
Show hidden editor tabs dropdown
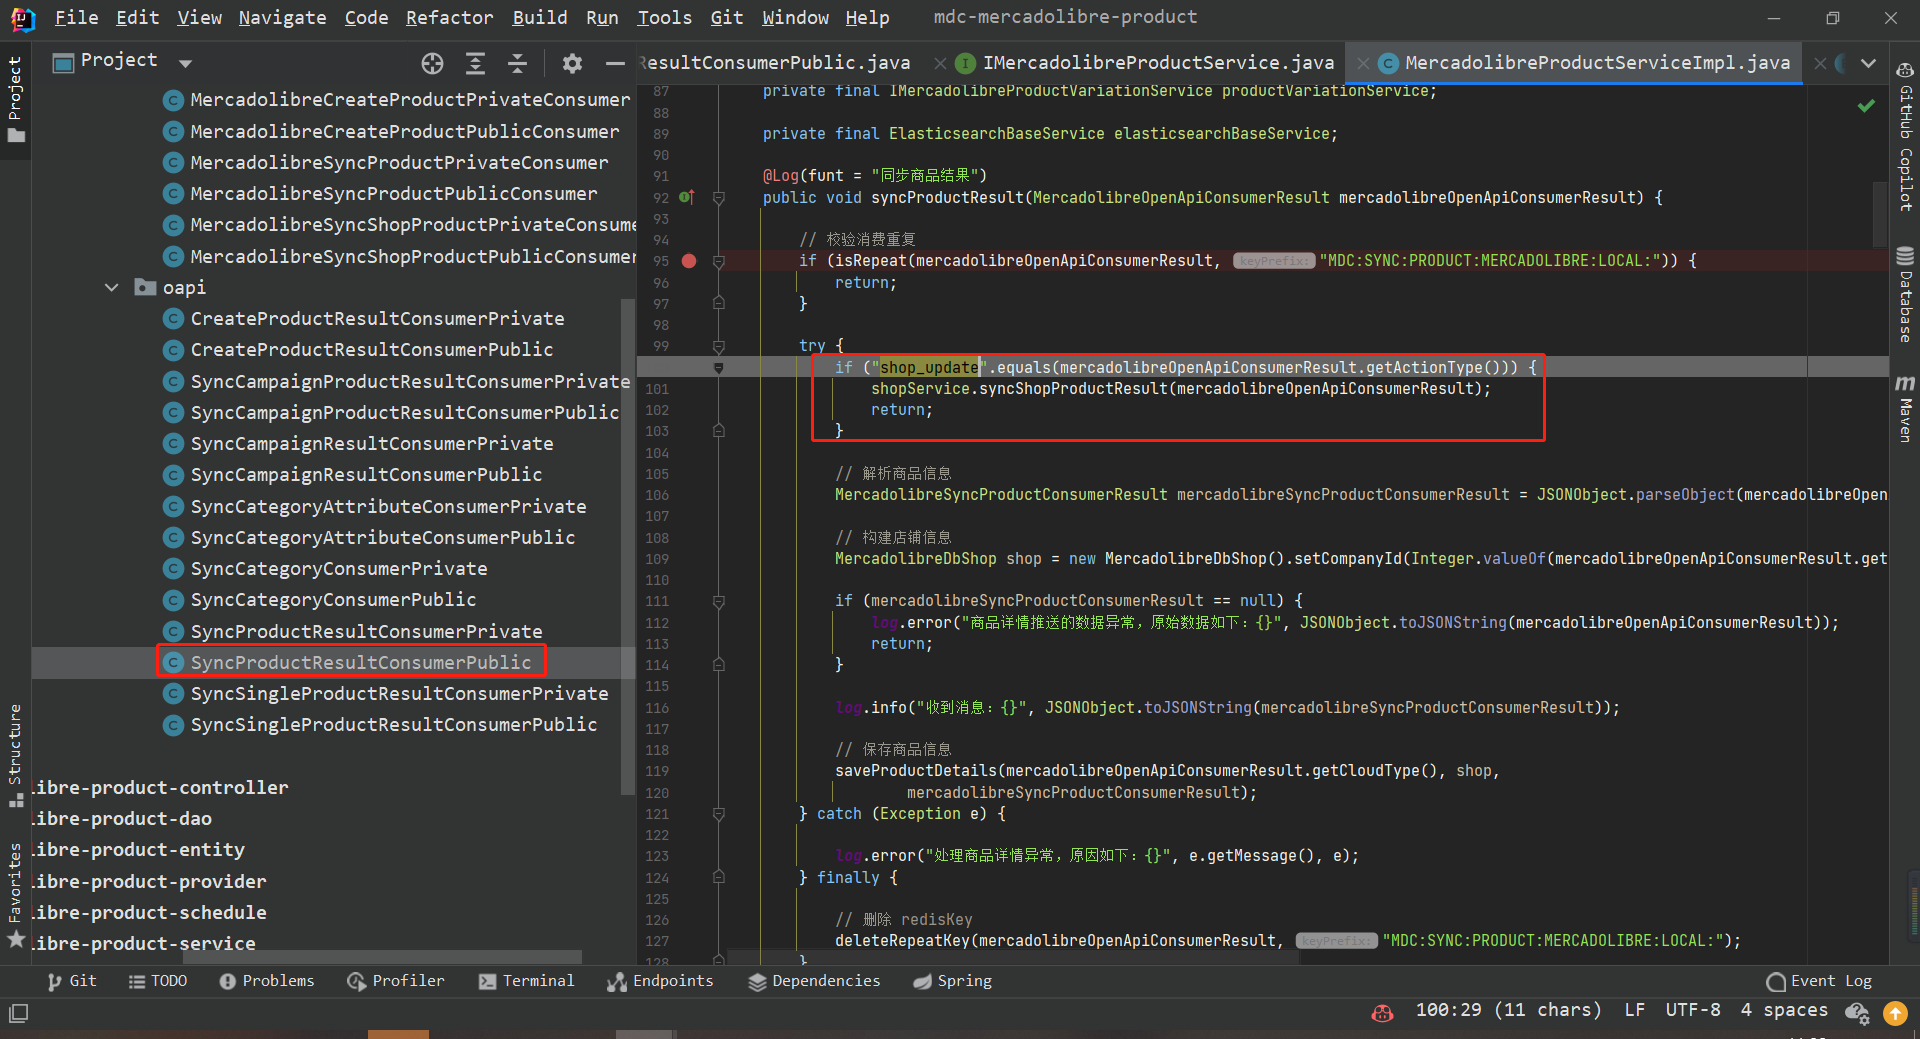(1868, 63)
